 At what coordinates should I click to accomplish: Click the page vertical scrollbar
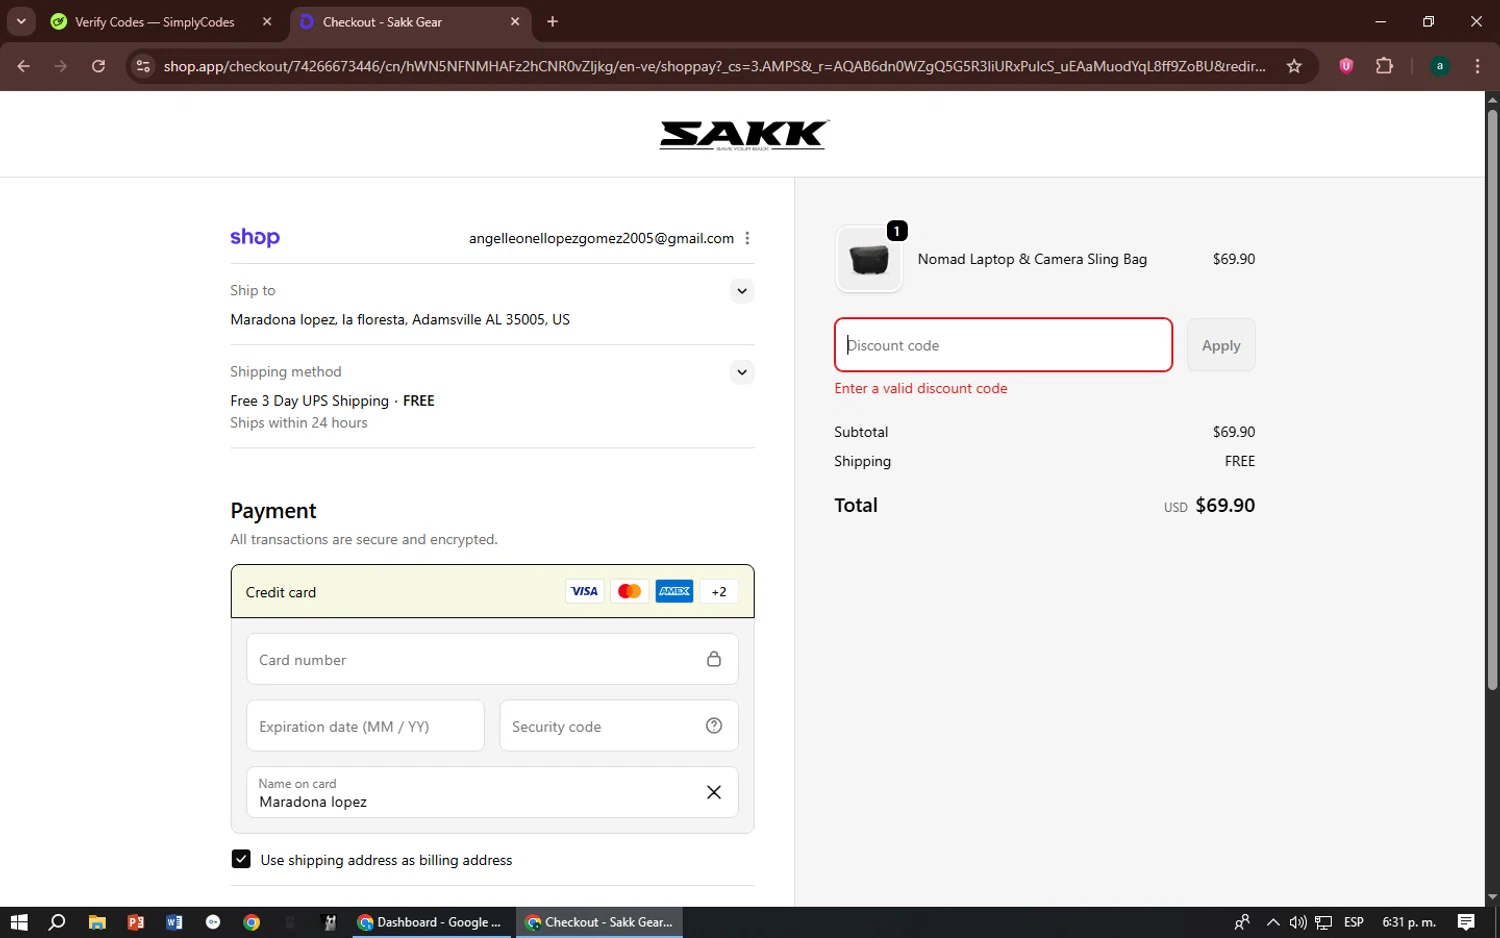click(1492, 400)
